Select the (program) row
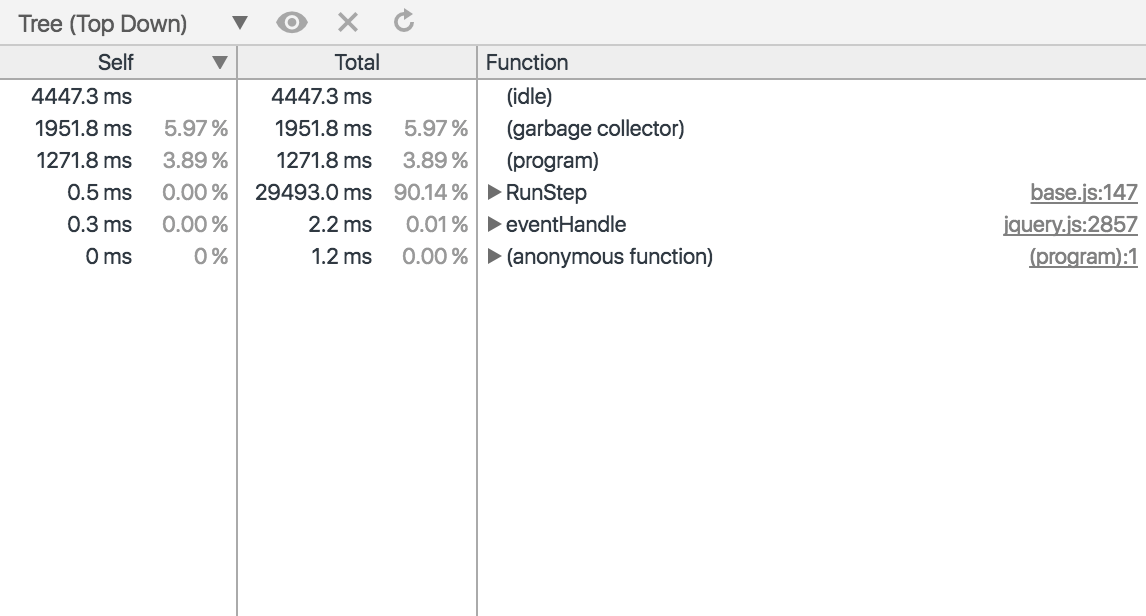1146x616 pixels. 552,161
